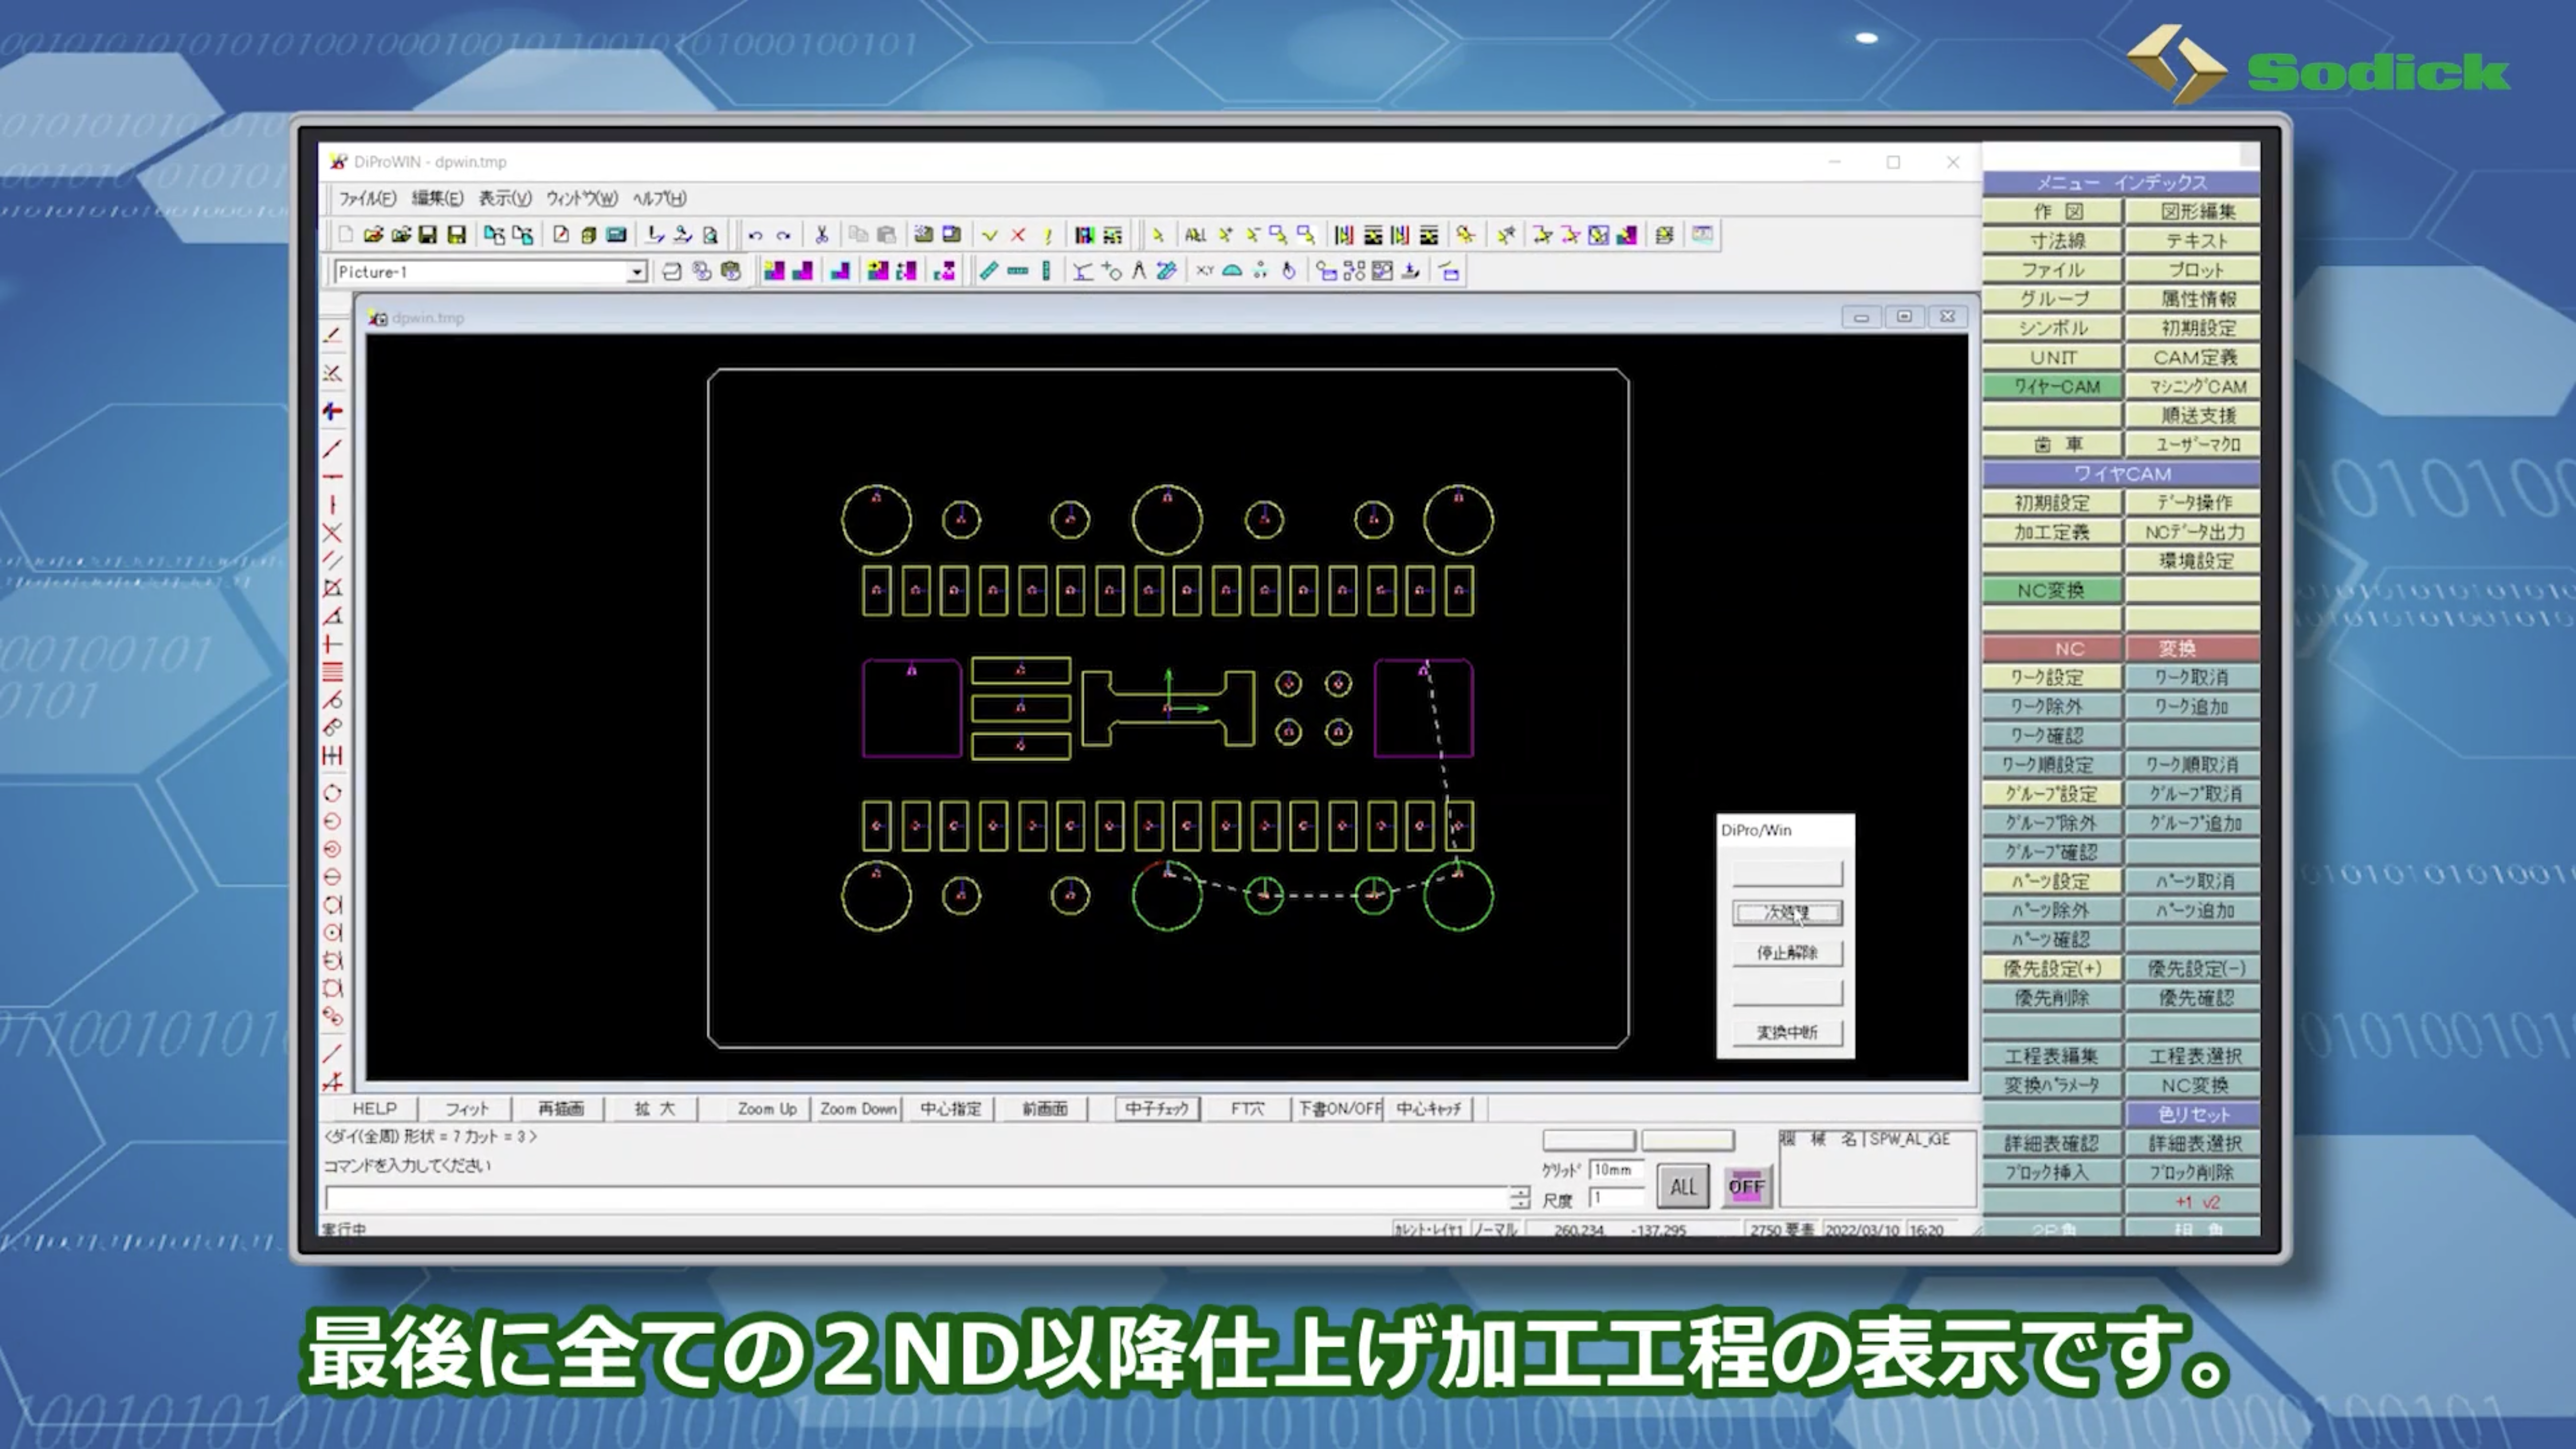
Task: Click 停止解除 in the DiPro/Win dialog
Action: (1787, 953)
